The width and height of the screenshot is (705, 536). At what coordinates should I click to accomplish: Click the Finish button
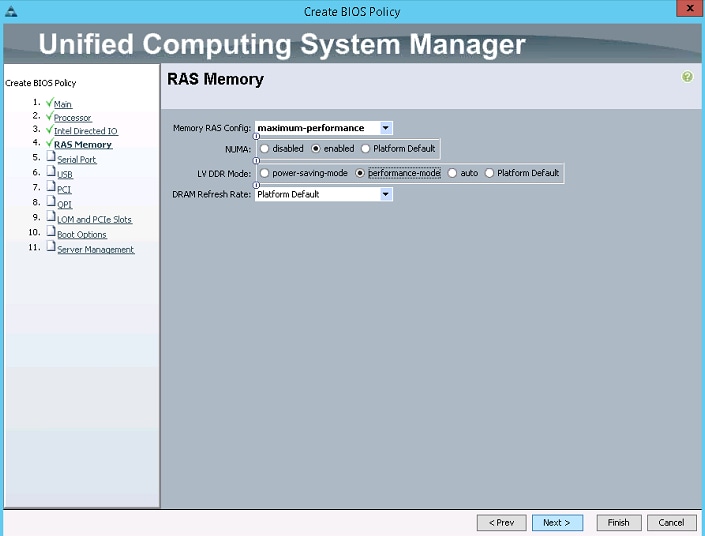619,523
